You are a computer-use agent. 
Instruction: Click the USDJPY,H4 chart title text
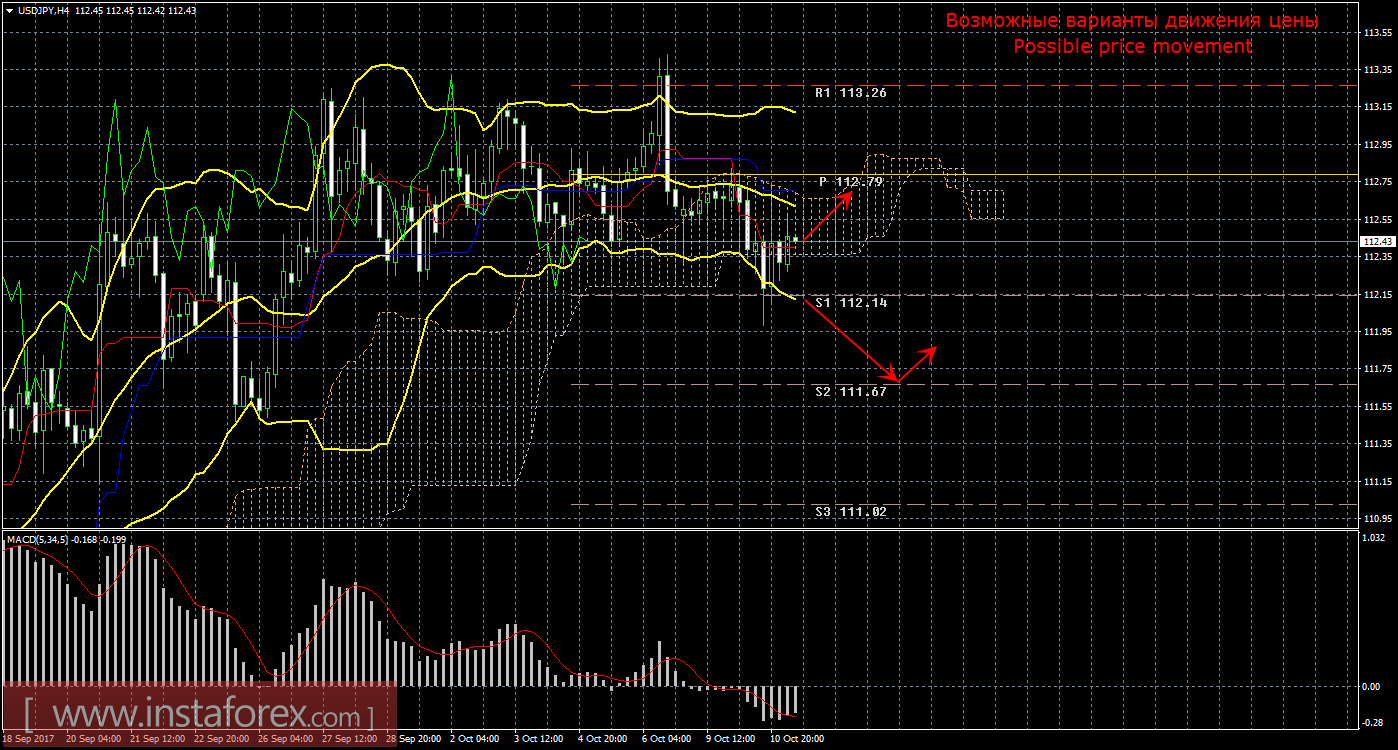pyautogui.click(x=42, y=10)
